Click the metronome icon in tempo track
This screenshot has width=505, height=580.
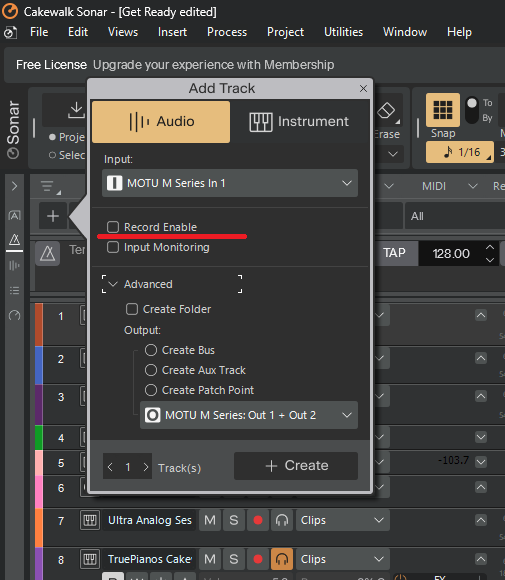[x=47, y=254]
